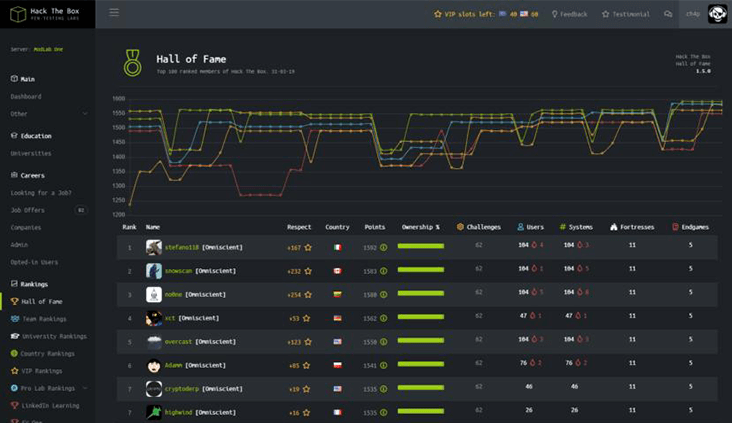Click respect star for snowscan
Screen dimensions: 732x423
(308, 271)
